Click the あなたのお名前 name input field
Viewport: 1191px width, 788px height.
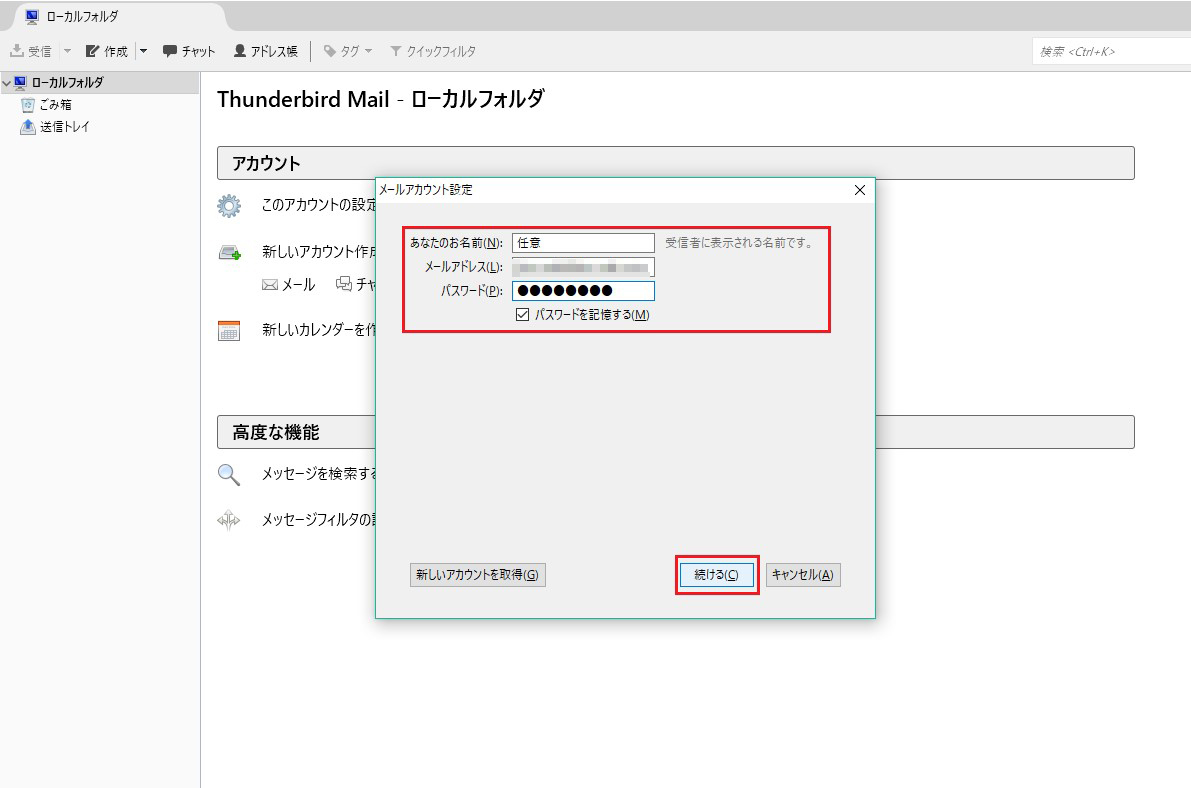pyautogui.click(x=583, y=242)
